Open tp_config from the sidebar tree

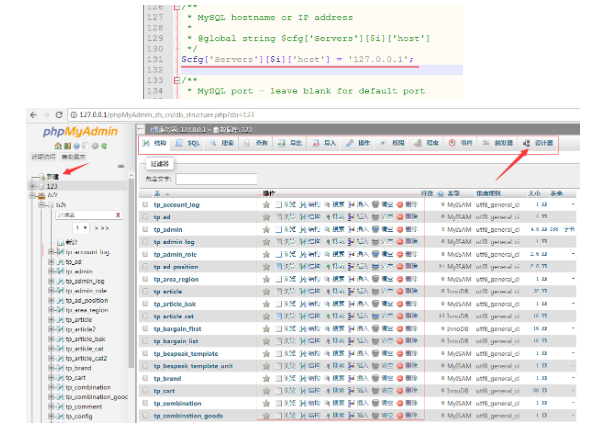(x=77, y=416)
